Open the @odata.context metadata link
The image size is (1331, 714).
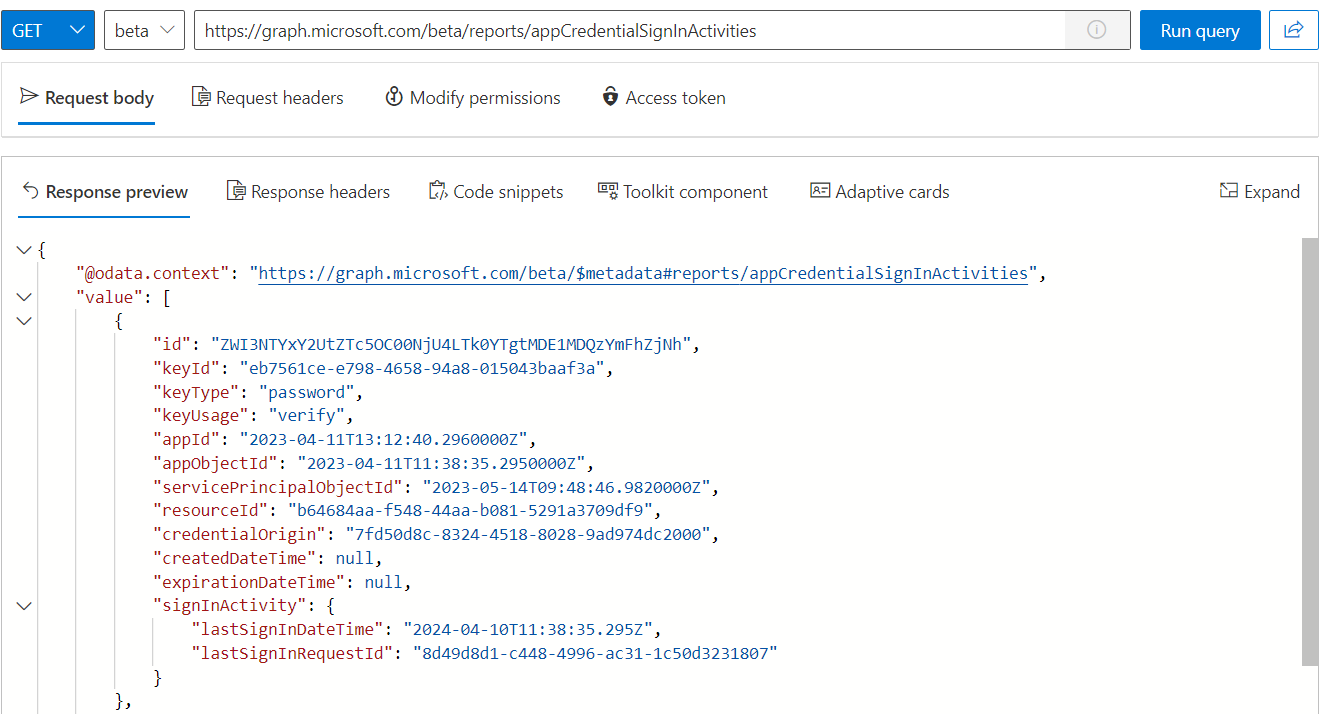click(x=643, y=273)
